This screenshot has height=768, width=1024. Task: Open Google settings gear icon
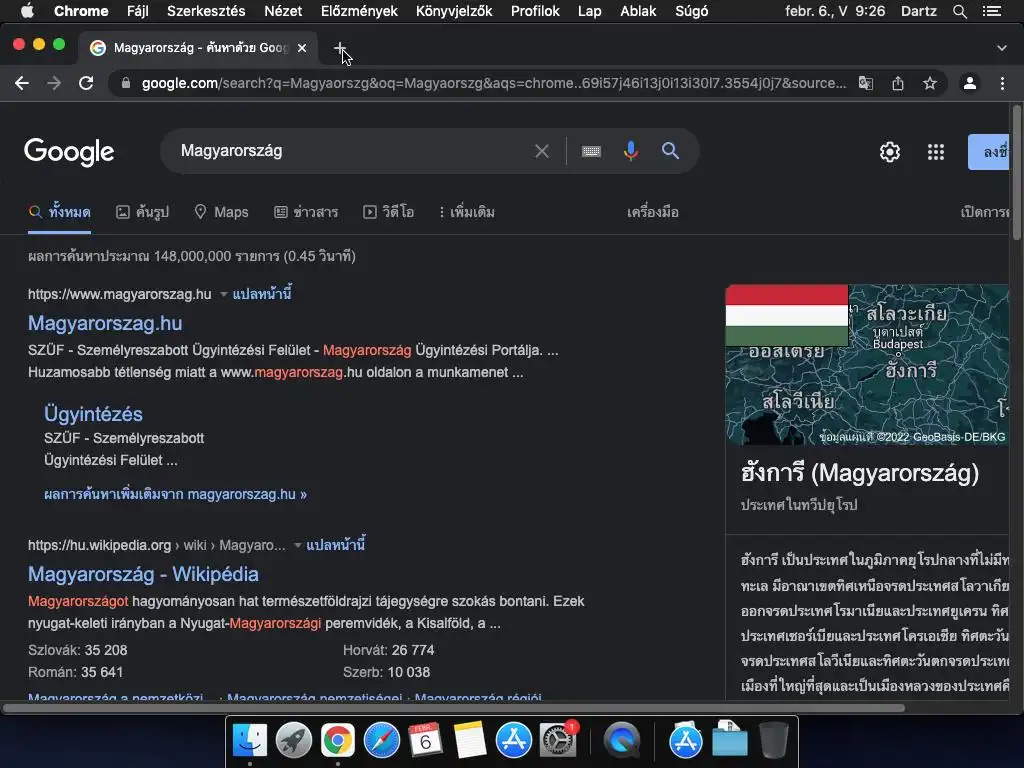(889, 152)
